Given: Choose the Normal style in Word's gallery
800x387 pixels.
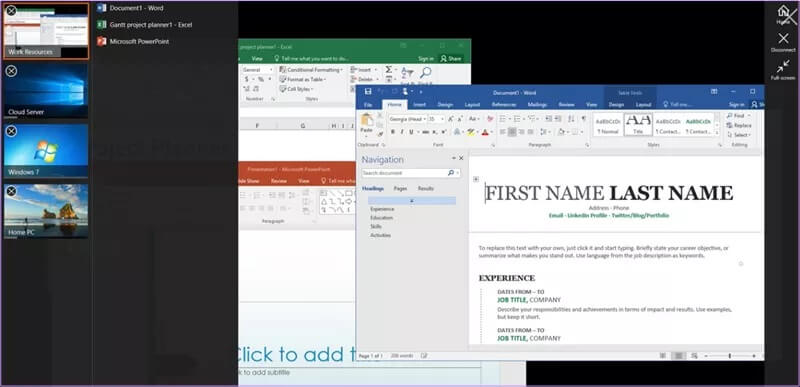Looking at the screenshot, I should coord(608,124).
